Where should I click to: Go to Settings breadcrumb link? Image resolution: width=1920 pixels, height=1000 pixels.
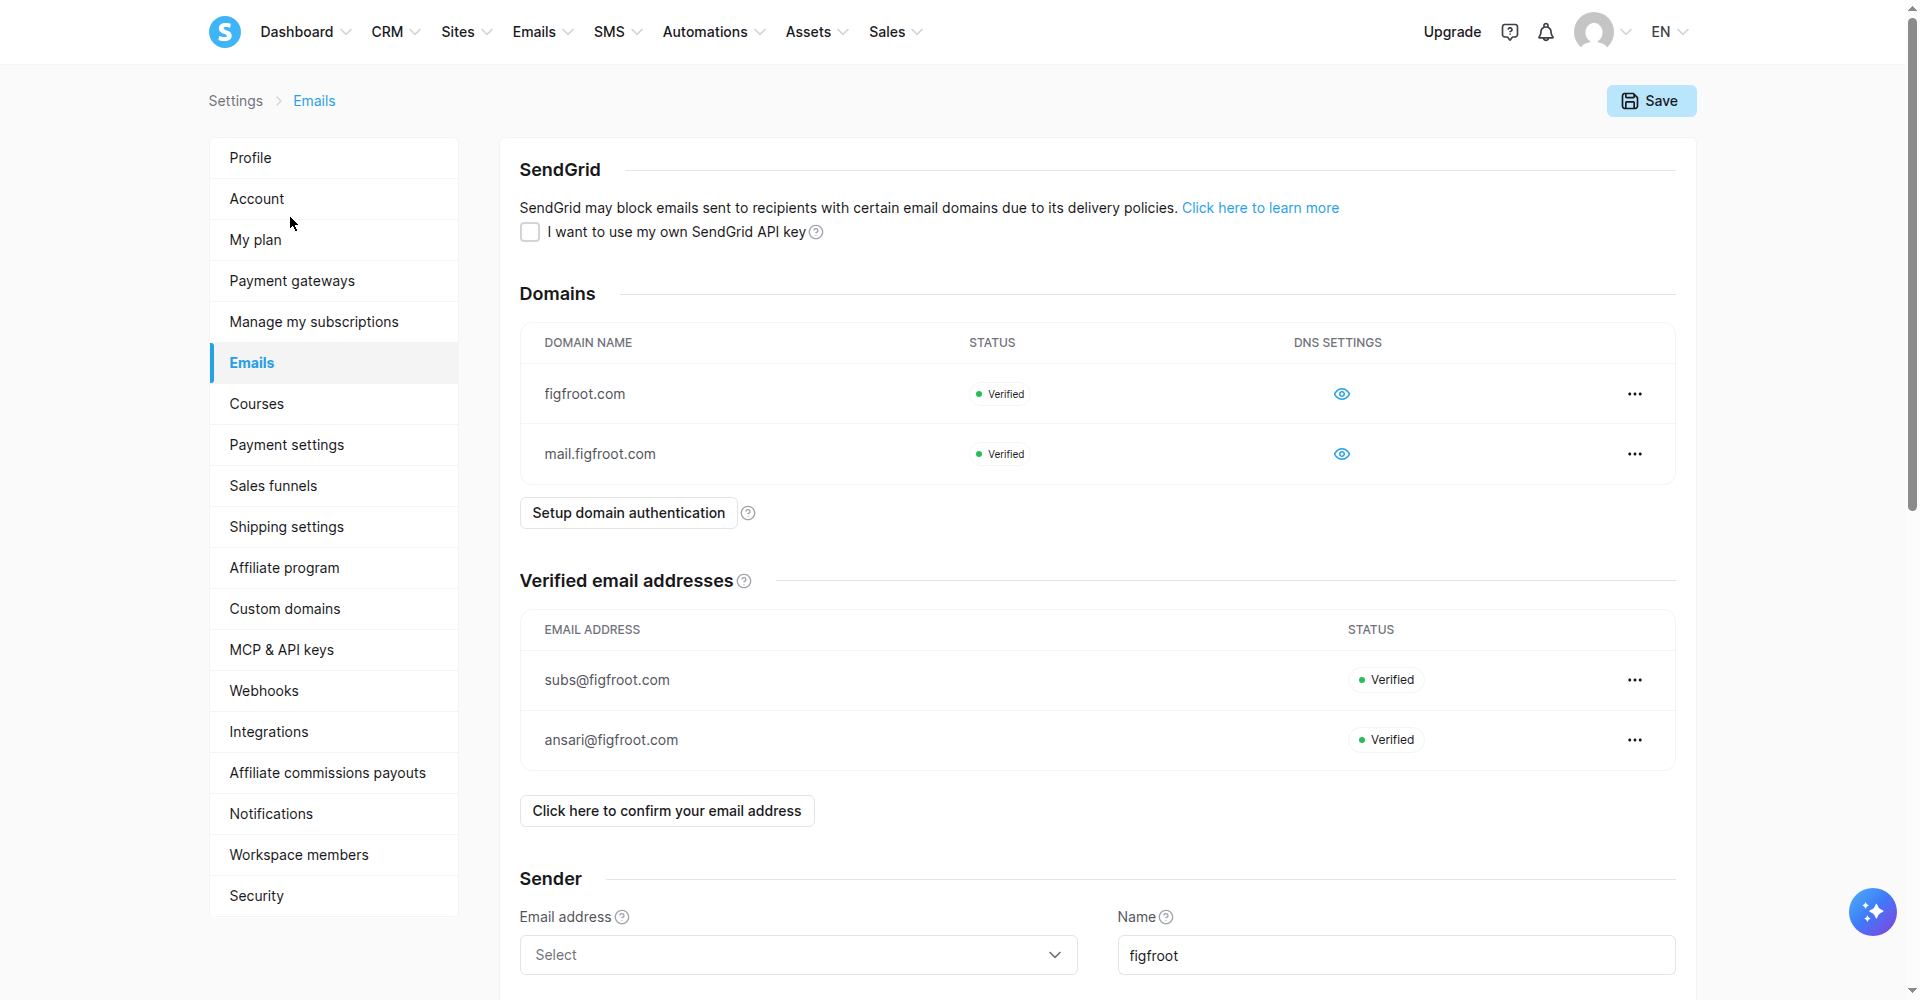coord(236,101)
